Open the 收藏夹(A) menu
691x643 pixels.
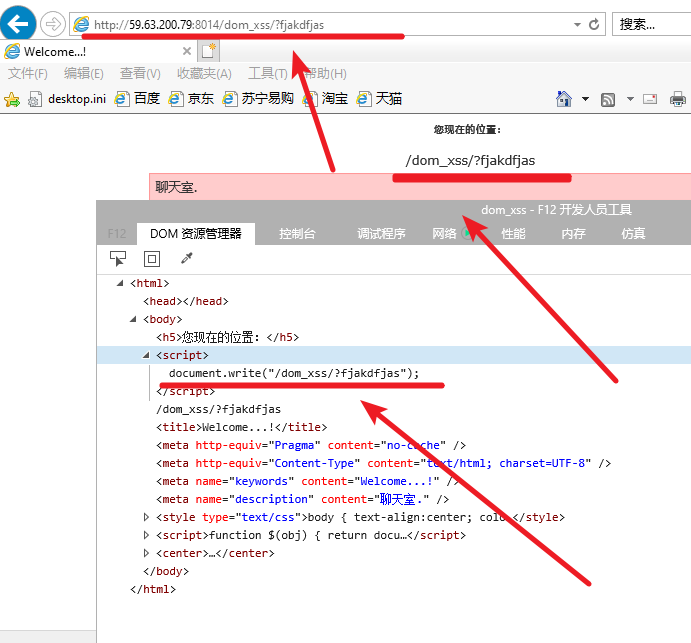204,73
